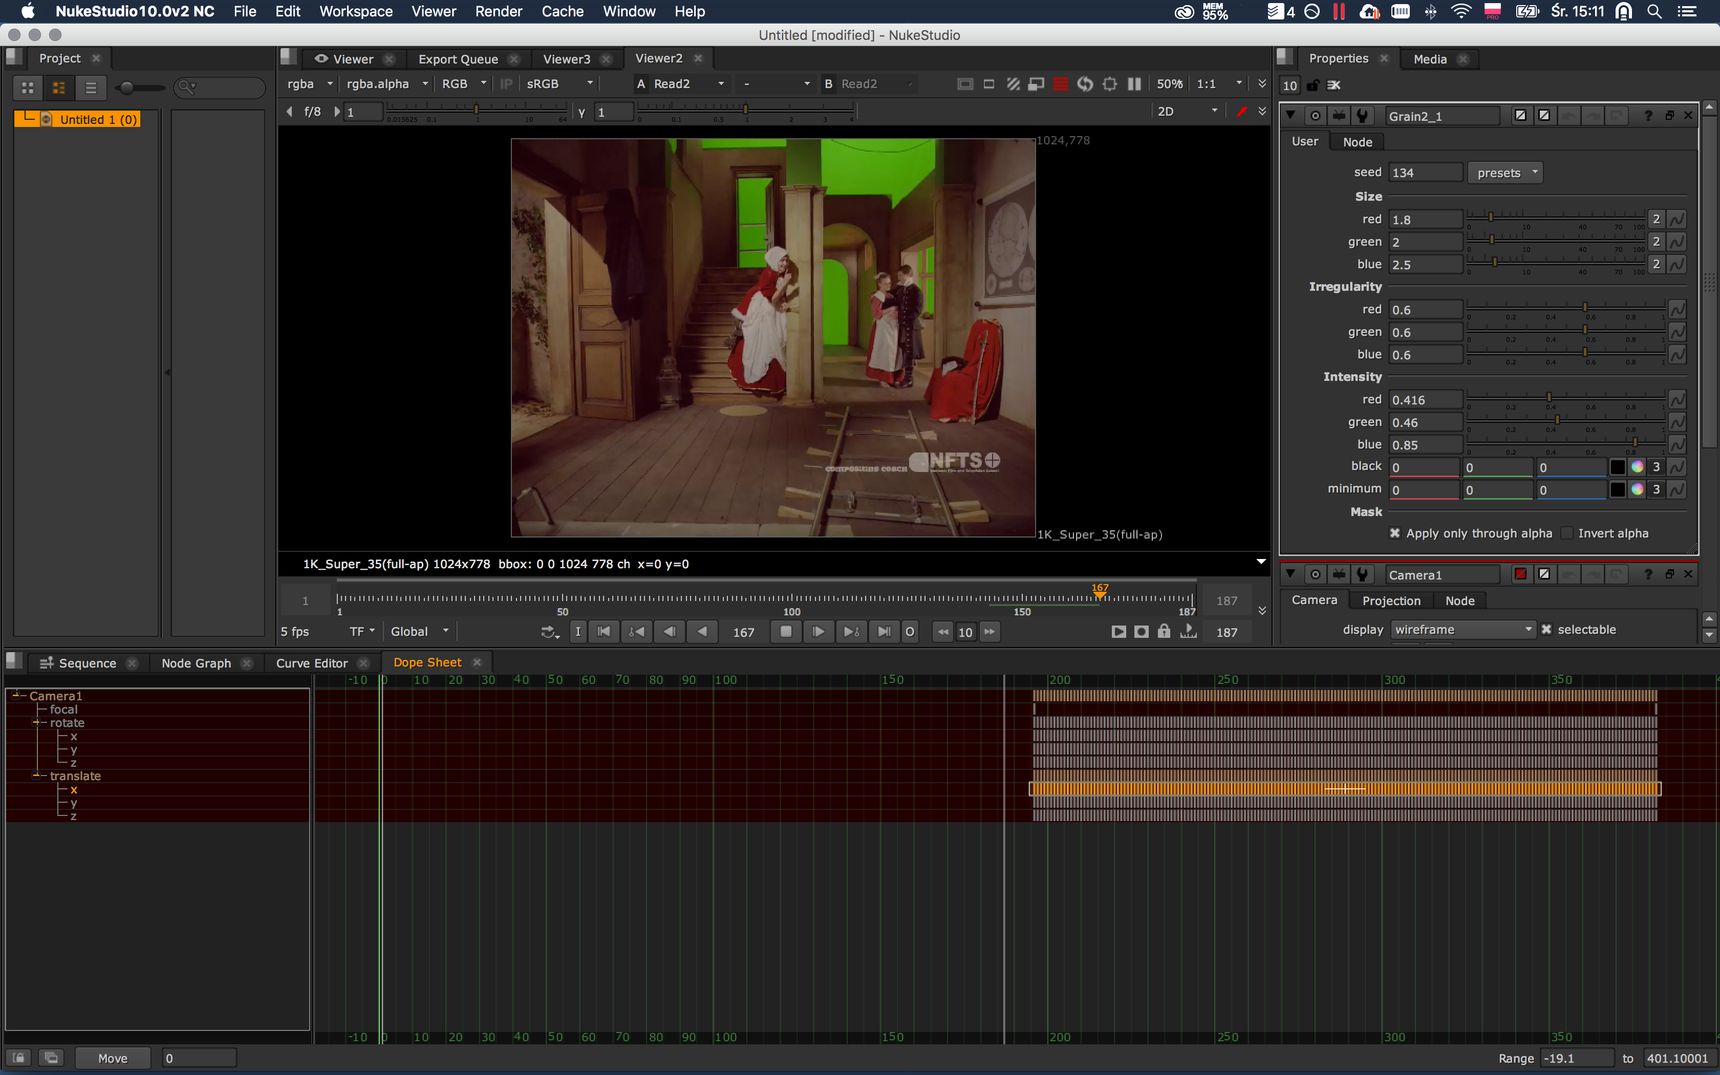Image resolution: width=1720 pixels, height=1075 pixels.
Task: Toggle the timeline range lock icon
Action: click(x=1164, y=631)
